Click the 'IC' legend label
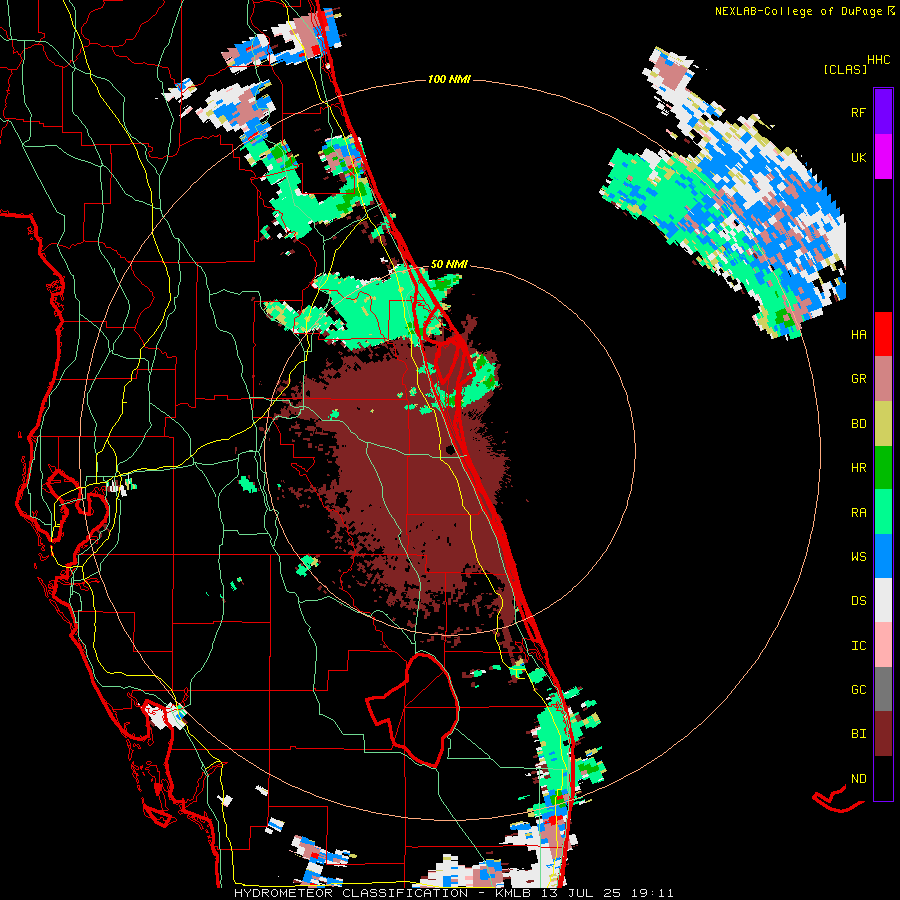 coord(858,646)
